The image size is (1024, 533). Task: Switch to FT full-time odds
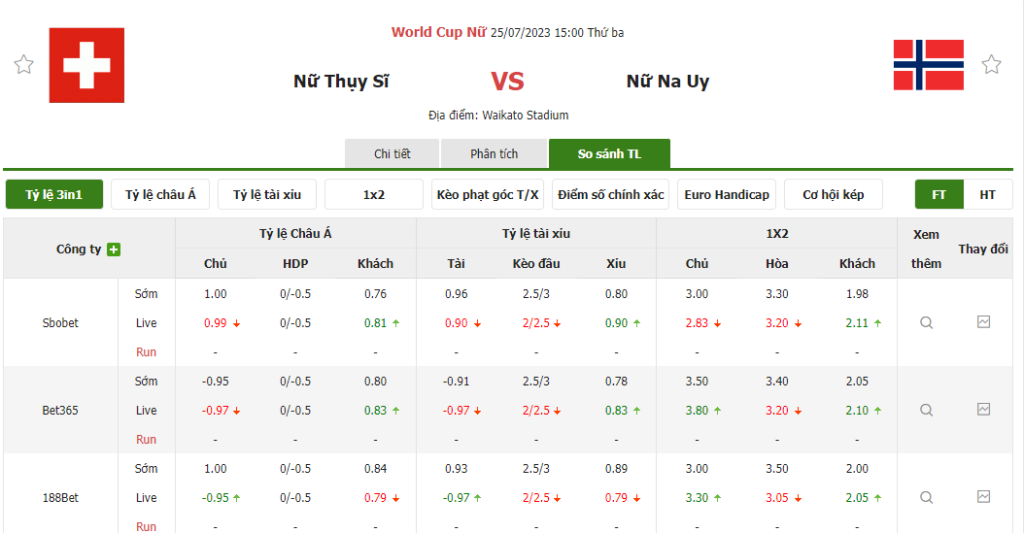(939, 195)
